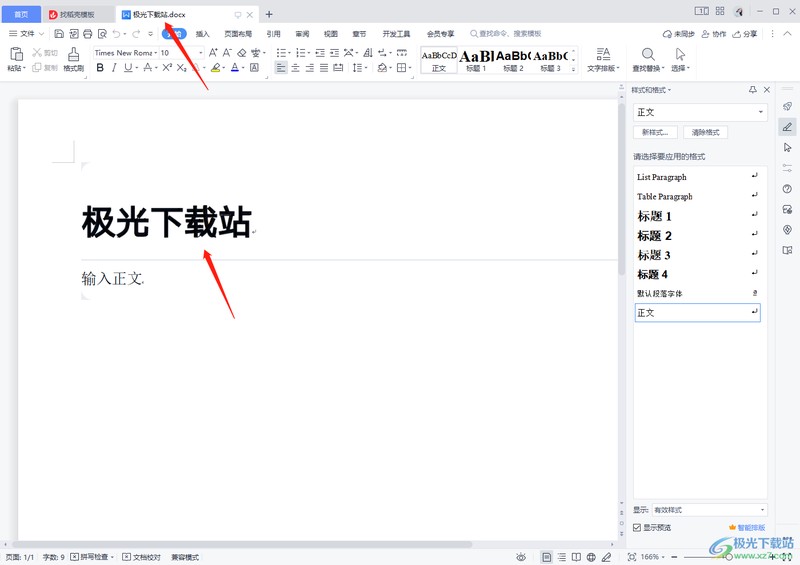The width and height of the screenshot is (800, 565).
Task: Toggle Italic formatting
Action: (x=114, y=67)
